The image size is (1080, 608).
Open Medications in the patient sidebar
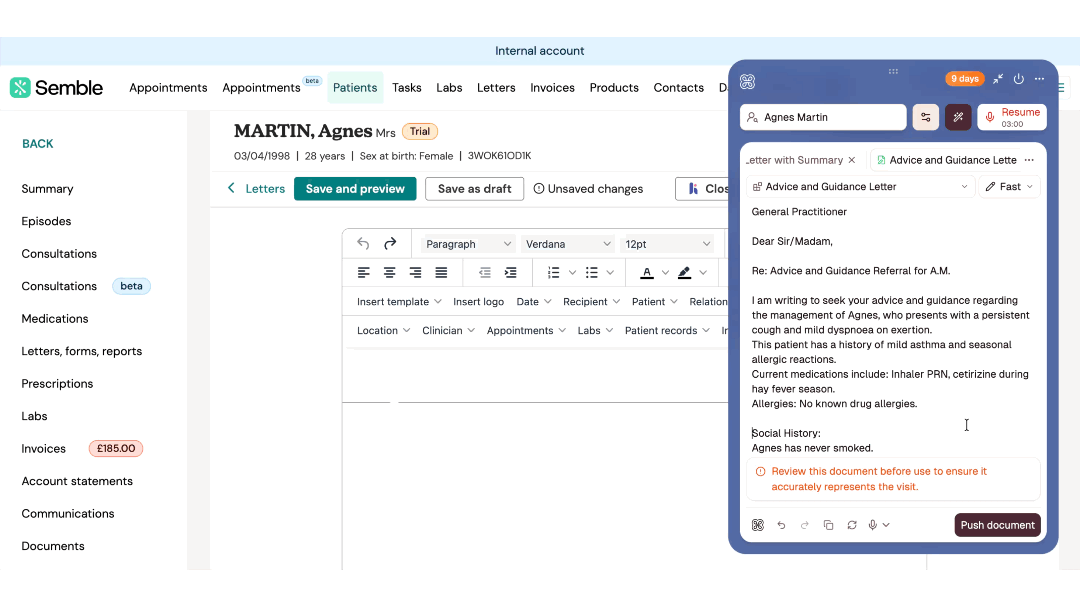[55, 319]
